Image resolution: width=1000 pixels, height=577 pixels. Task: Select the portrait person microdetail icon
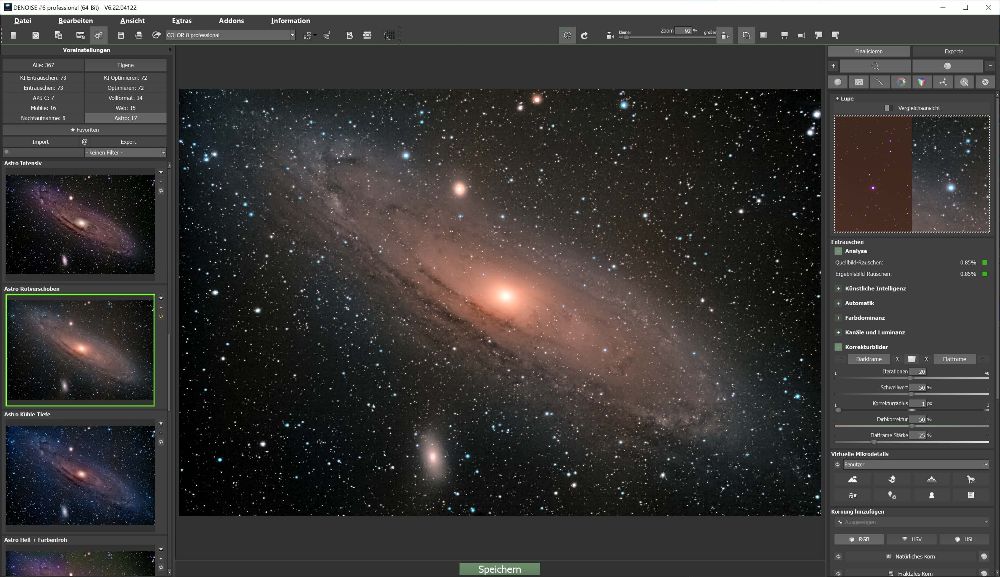[931, 495]
